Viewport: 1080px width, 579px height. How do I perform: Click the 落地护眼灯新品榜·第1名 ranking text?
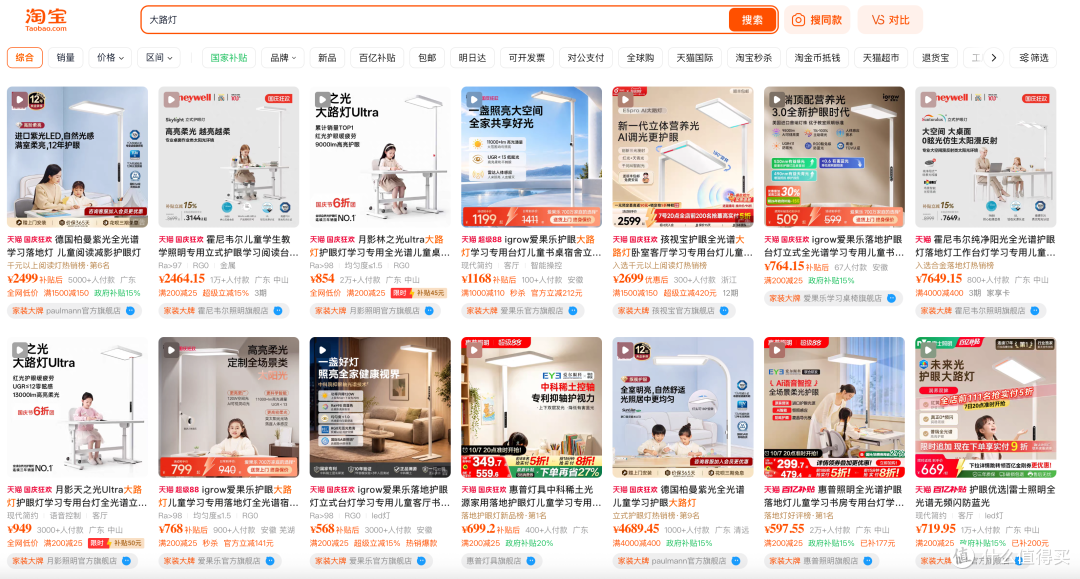click(503, 516)
